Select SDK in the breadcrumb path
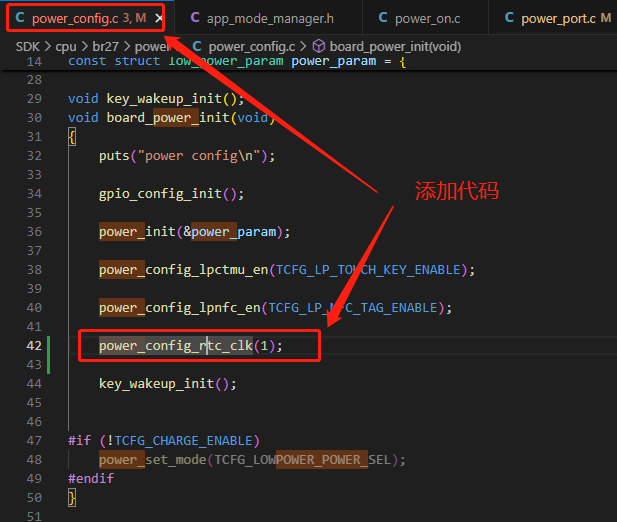Viewport: 617px width, 522px height. point(27,47)
